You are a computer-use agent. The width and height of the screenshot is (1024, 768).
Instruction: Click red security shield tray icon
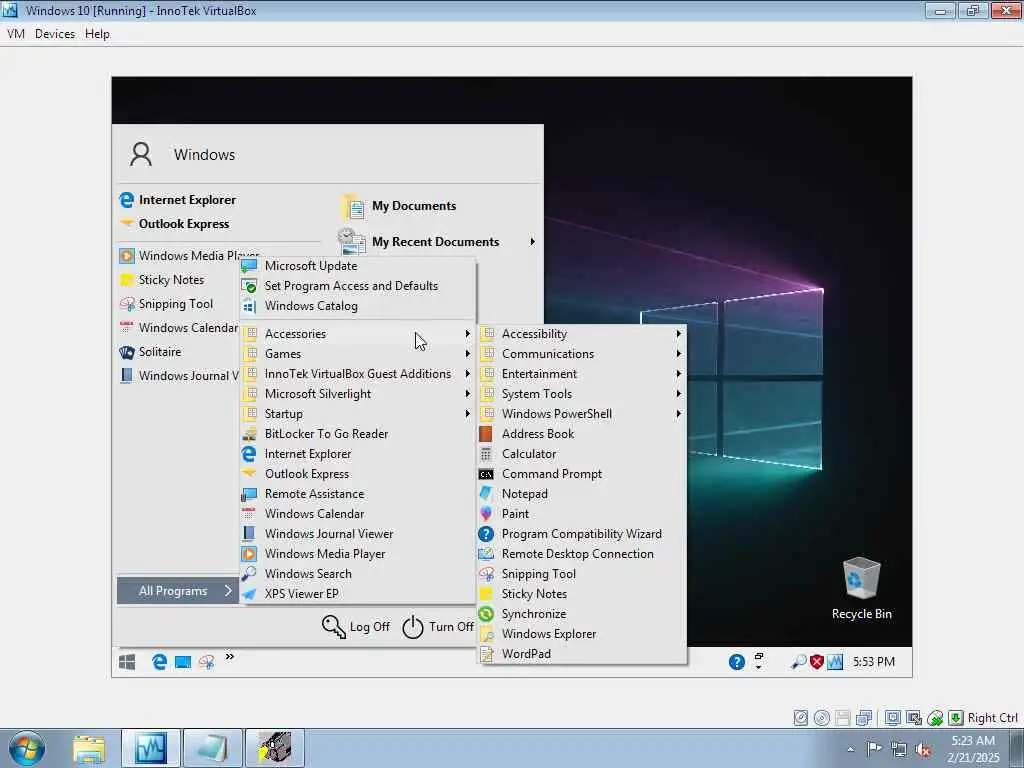pyautogui.click(x=816, y=662)
